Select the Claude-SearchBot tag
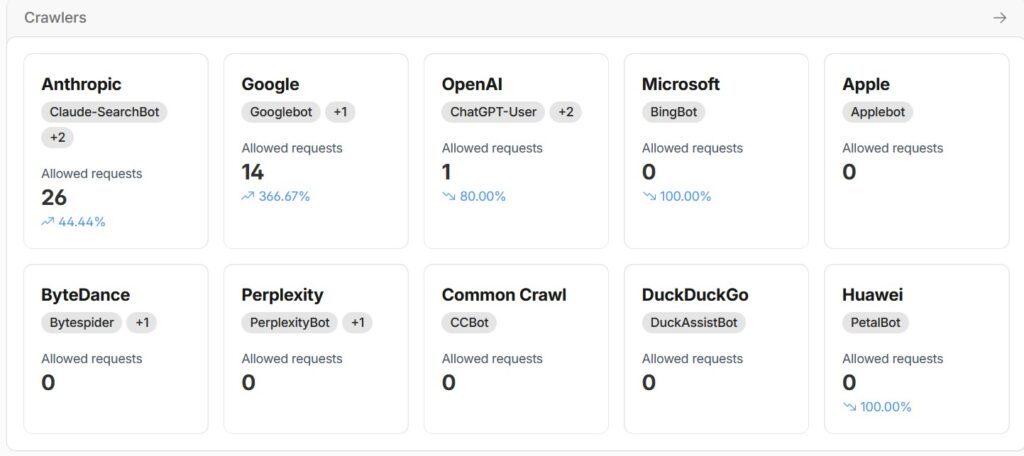The width and height of the screenshot is (1024, 456). tap(104, 112)
